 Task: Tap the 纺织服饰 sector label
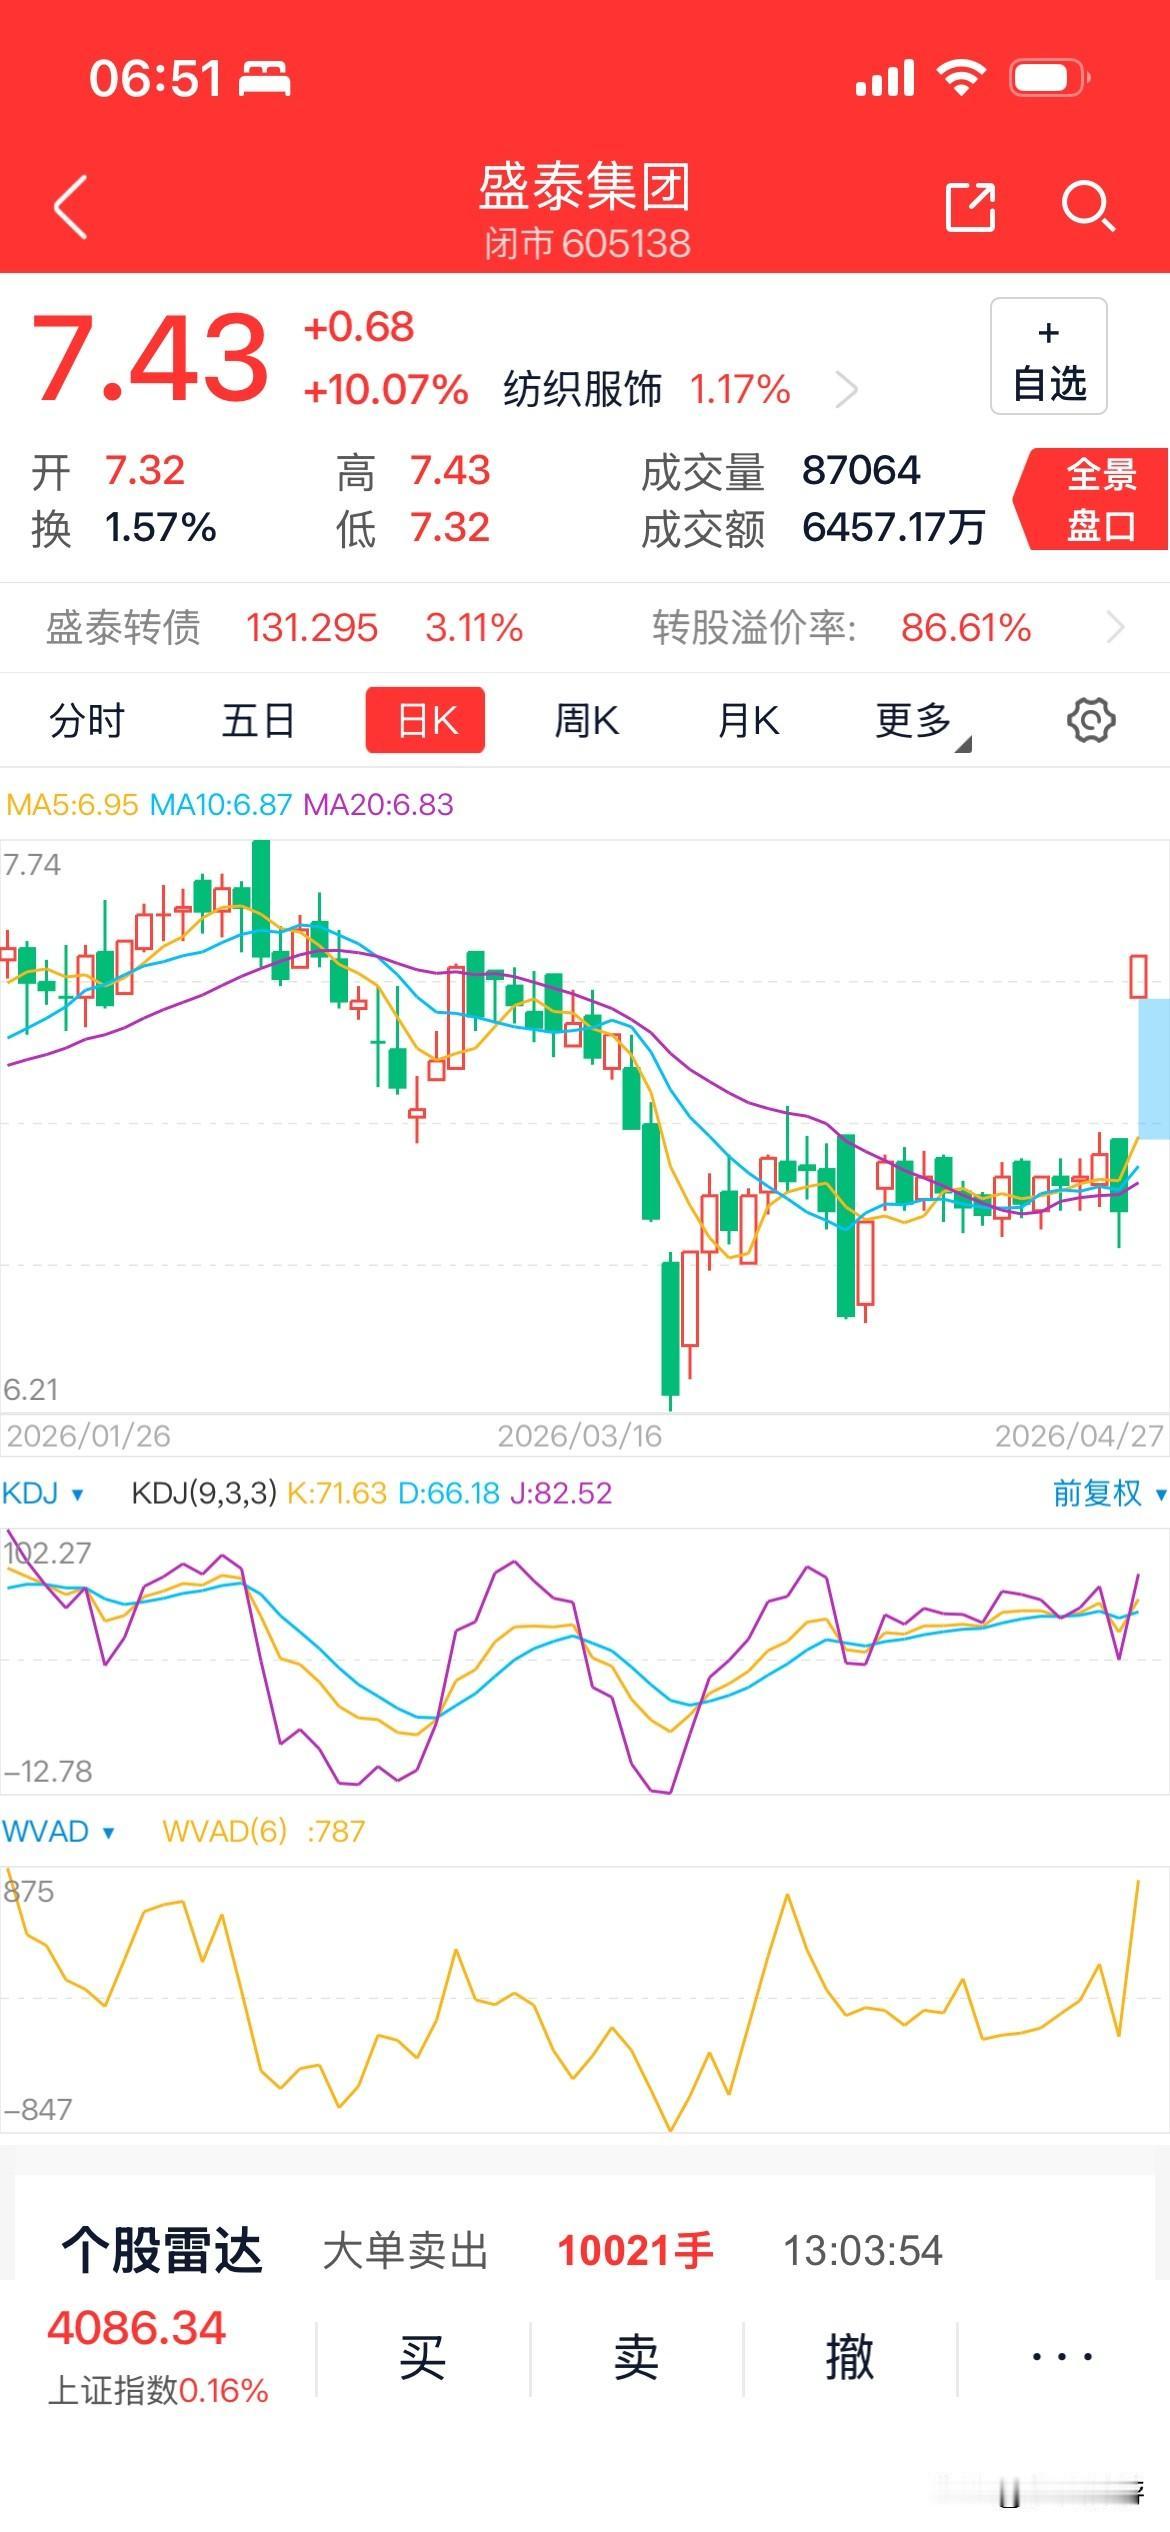(582, 389)
